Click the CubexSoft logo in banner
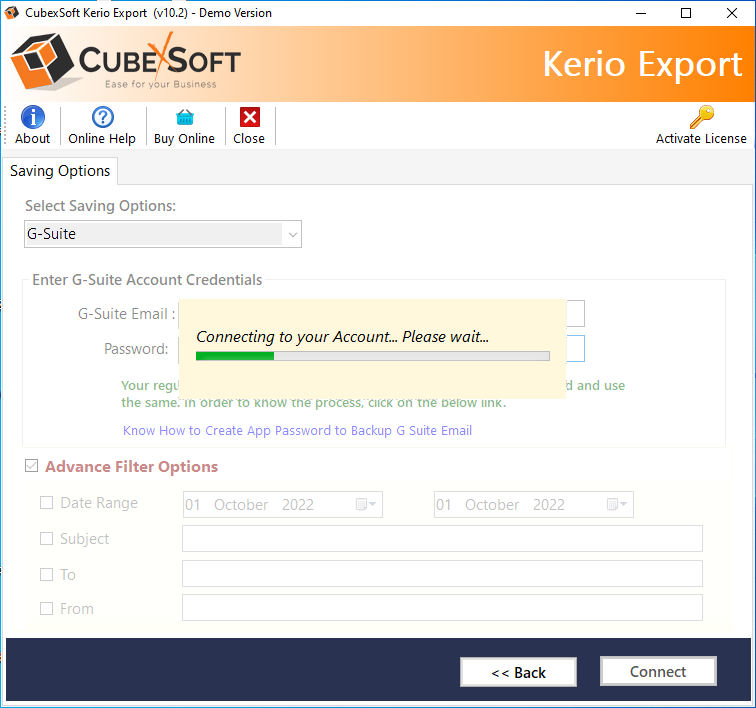This screenshot has height=708, width=756. click(125, 62)
